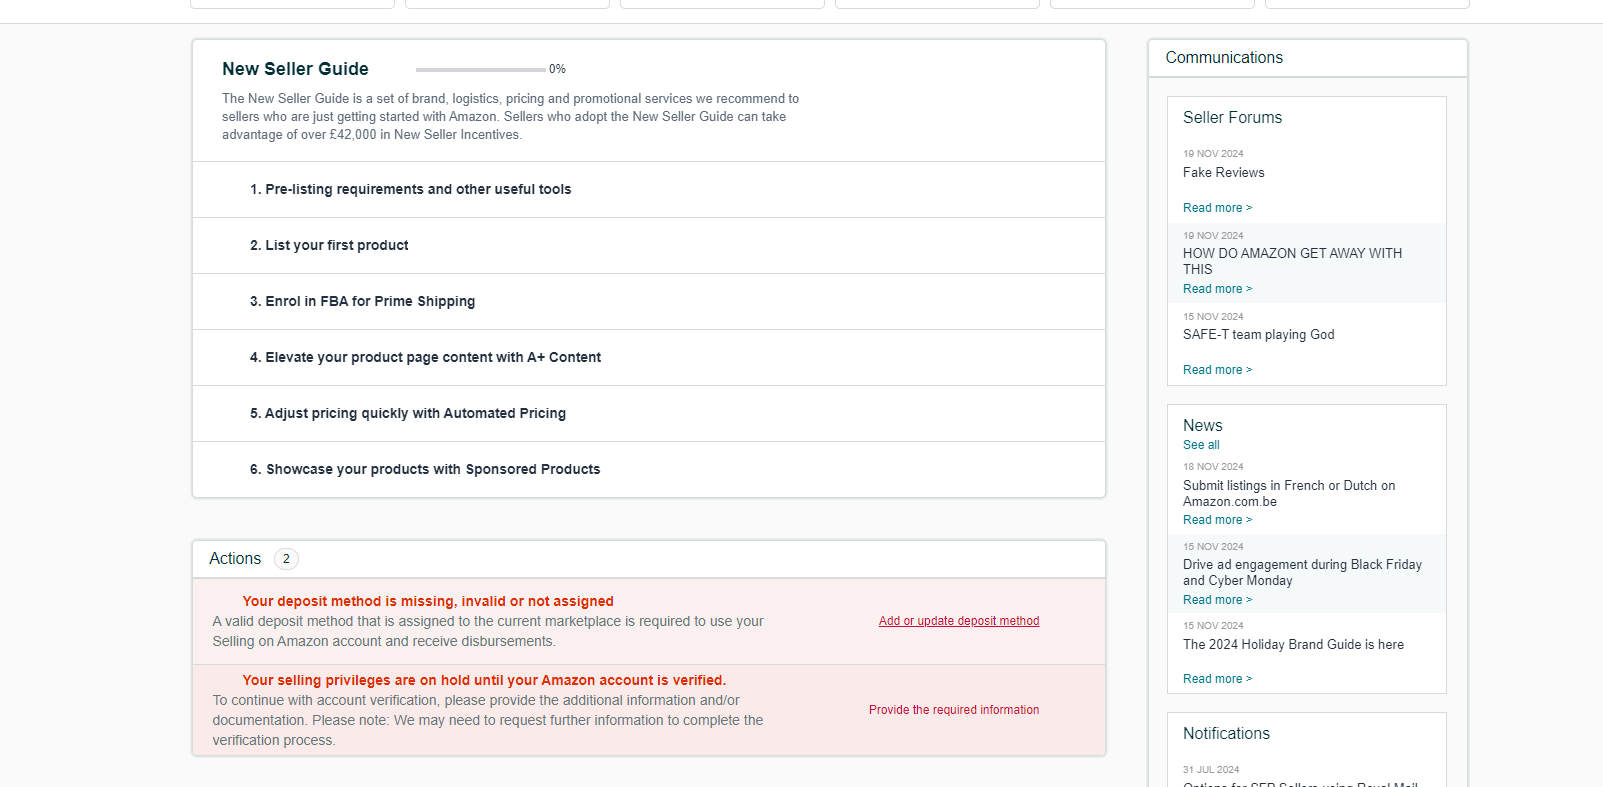Read more about SAFE-T team playing God
The height and width of the screenshot is (787, 1603).
(1217, 370)
